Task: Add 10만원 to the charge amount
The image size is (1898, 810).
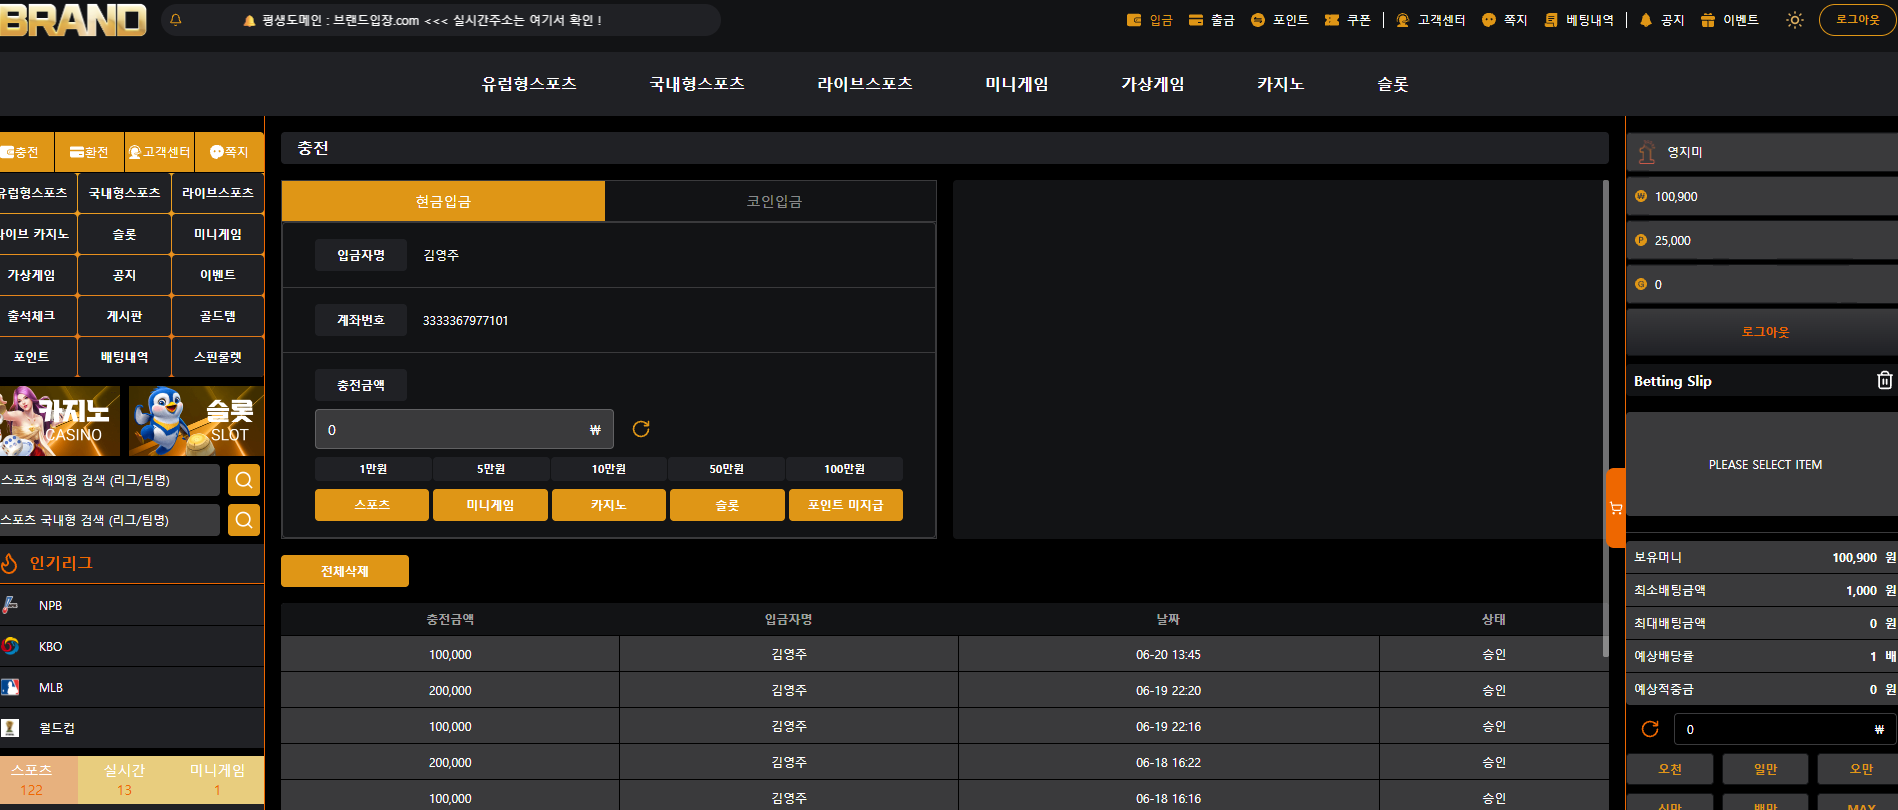Action: 608,469
